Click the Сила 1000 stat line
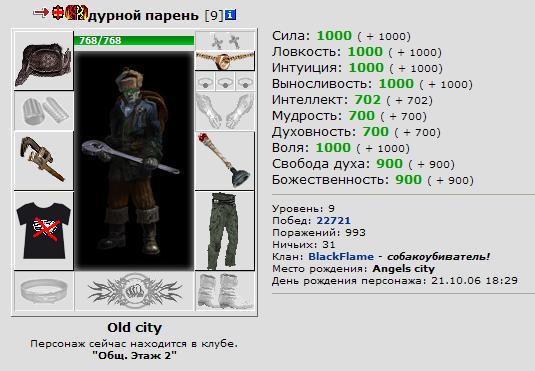This screenshot has height=371, width=535. [x=341, y=36]
